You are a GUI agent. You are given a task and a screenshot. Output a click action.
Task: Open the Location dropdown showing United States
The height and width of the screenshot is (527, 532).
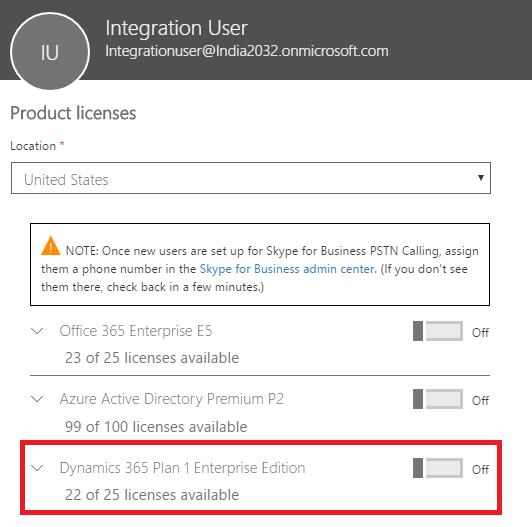[251, 178]
